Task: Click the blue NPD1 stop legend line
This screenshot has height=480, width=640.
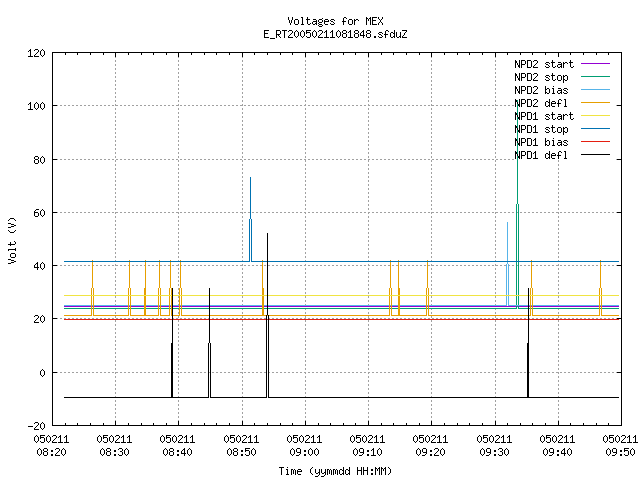Action: tap(596, 129)
